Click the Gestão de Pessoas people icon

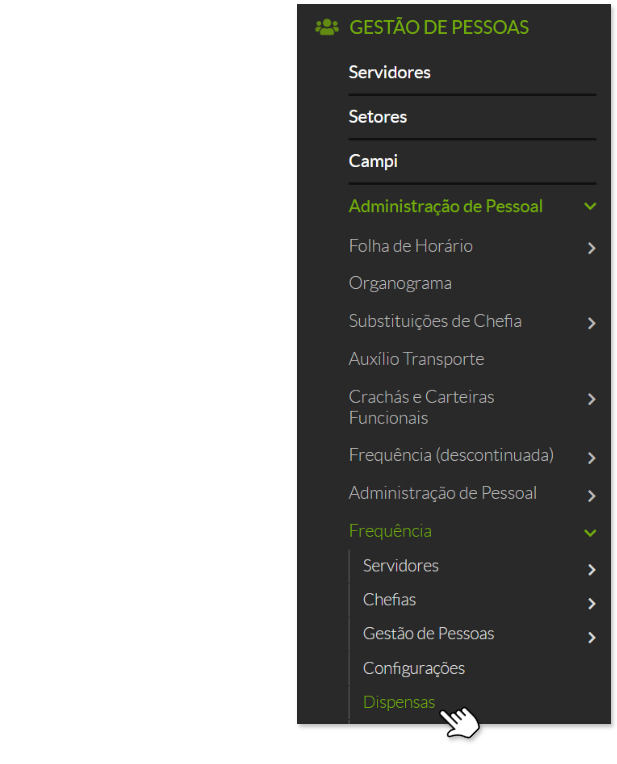327,28
